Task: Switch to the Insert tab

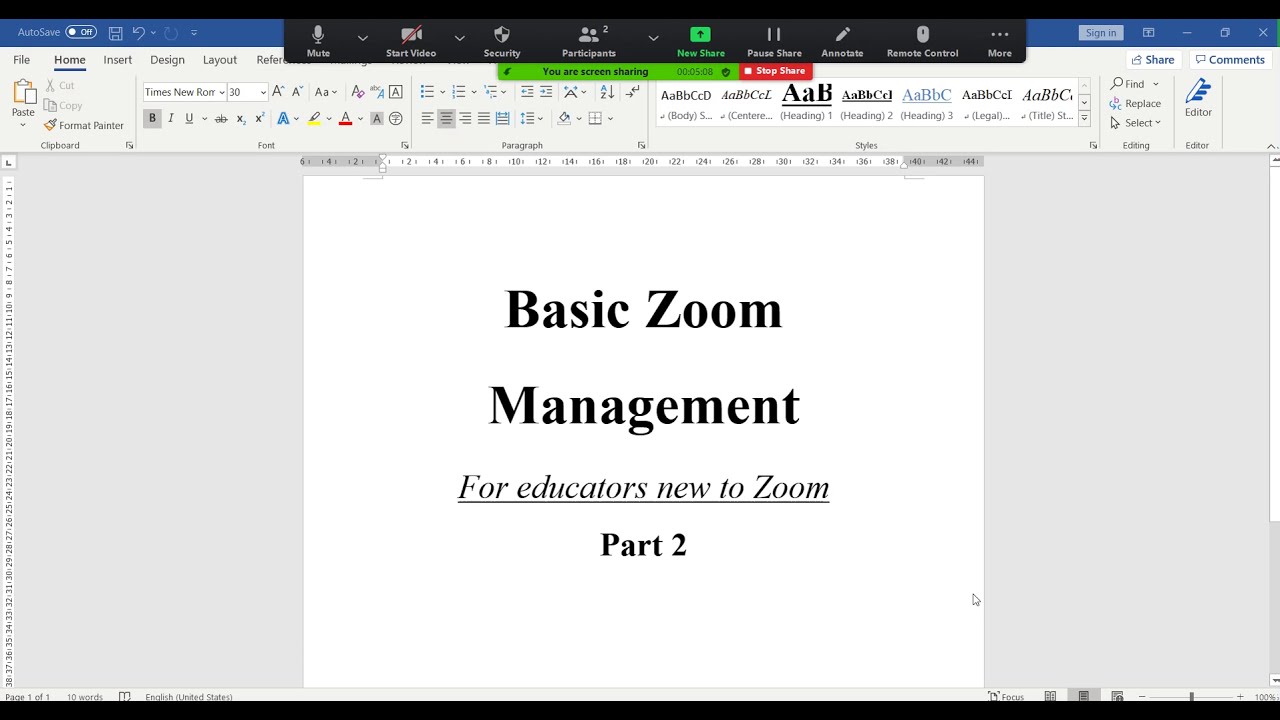Action: pos(118,60)
